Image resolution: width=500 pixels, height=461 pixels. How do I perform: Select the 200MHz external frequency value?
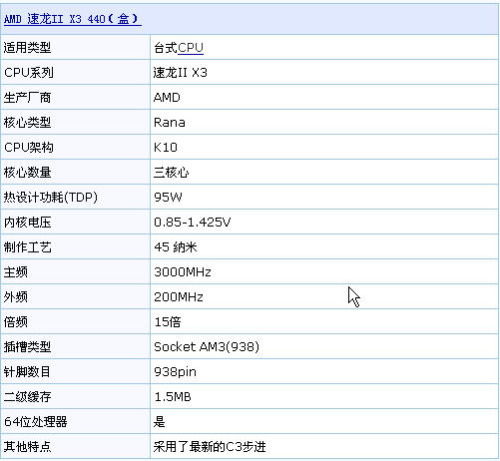[178, 297]
